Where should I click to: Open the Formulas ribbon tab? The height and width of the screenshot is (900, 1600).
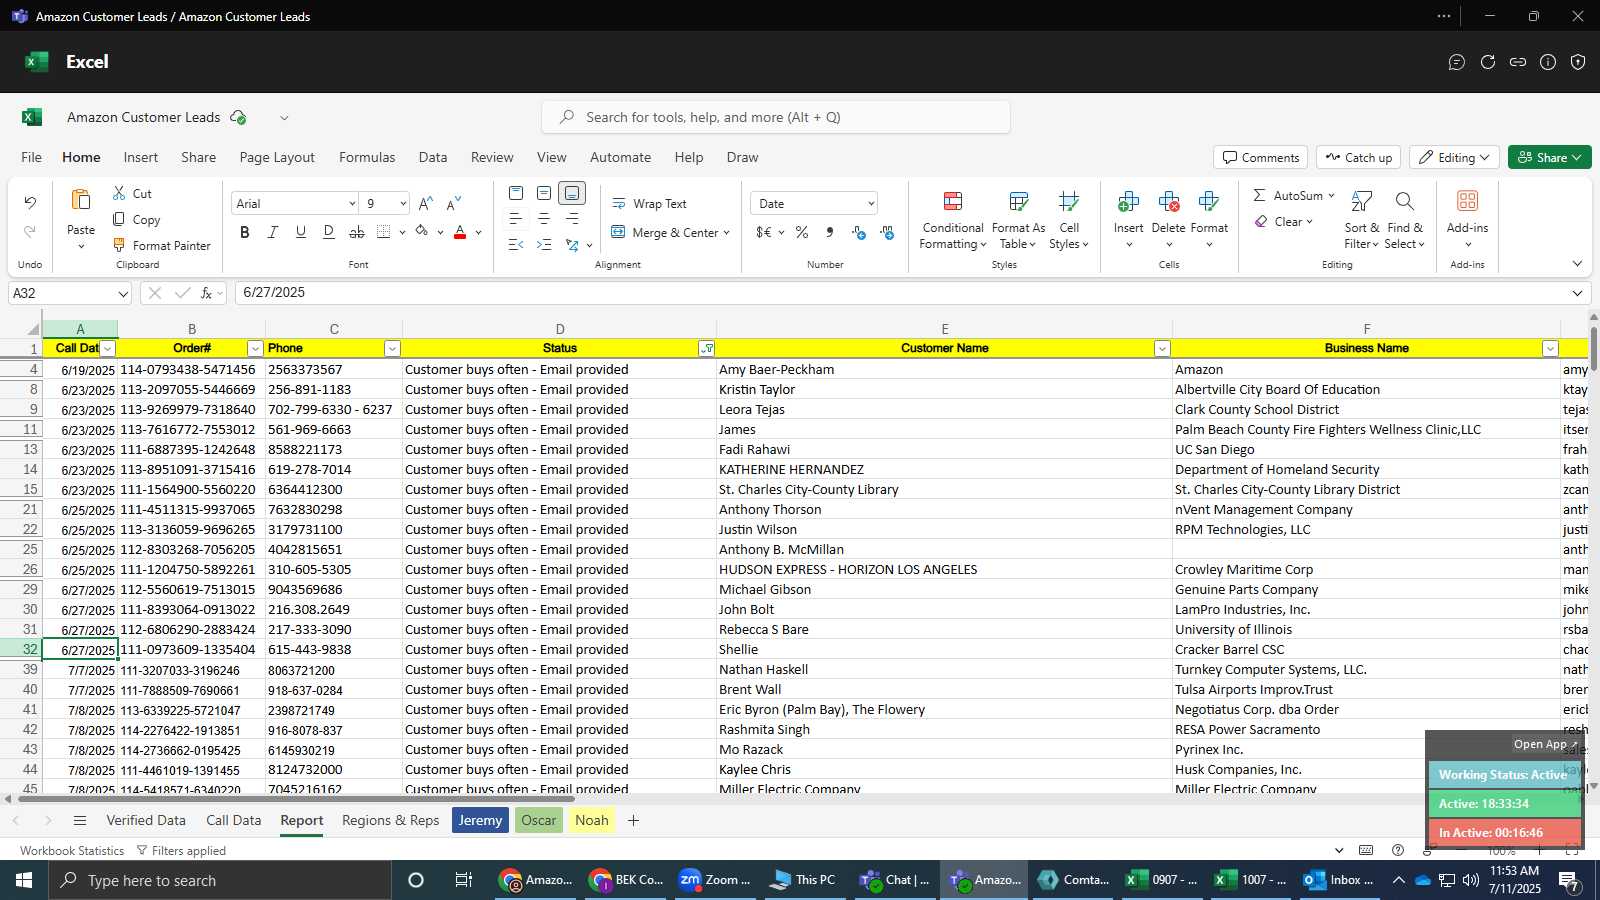point(367,157)
